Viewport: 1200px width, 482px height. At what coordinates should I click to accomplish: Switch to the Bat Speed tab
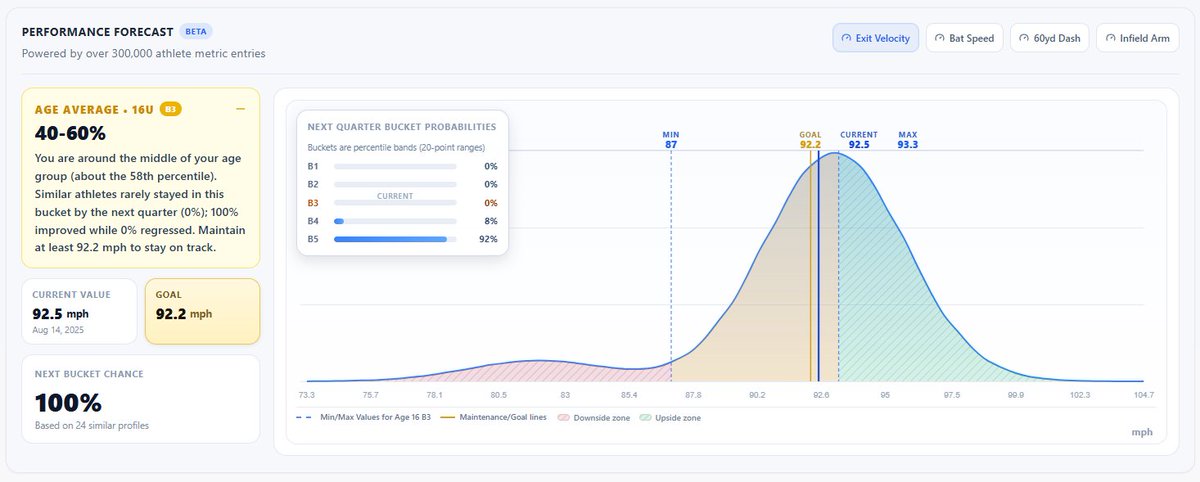(964, 38)
